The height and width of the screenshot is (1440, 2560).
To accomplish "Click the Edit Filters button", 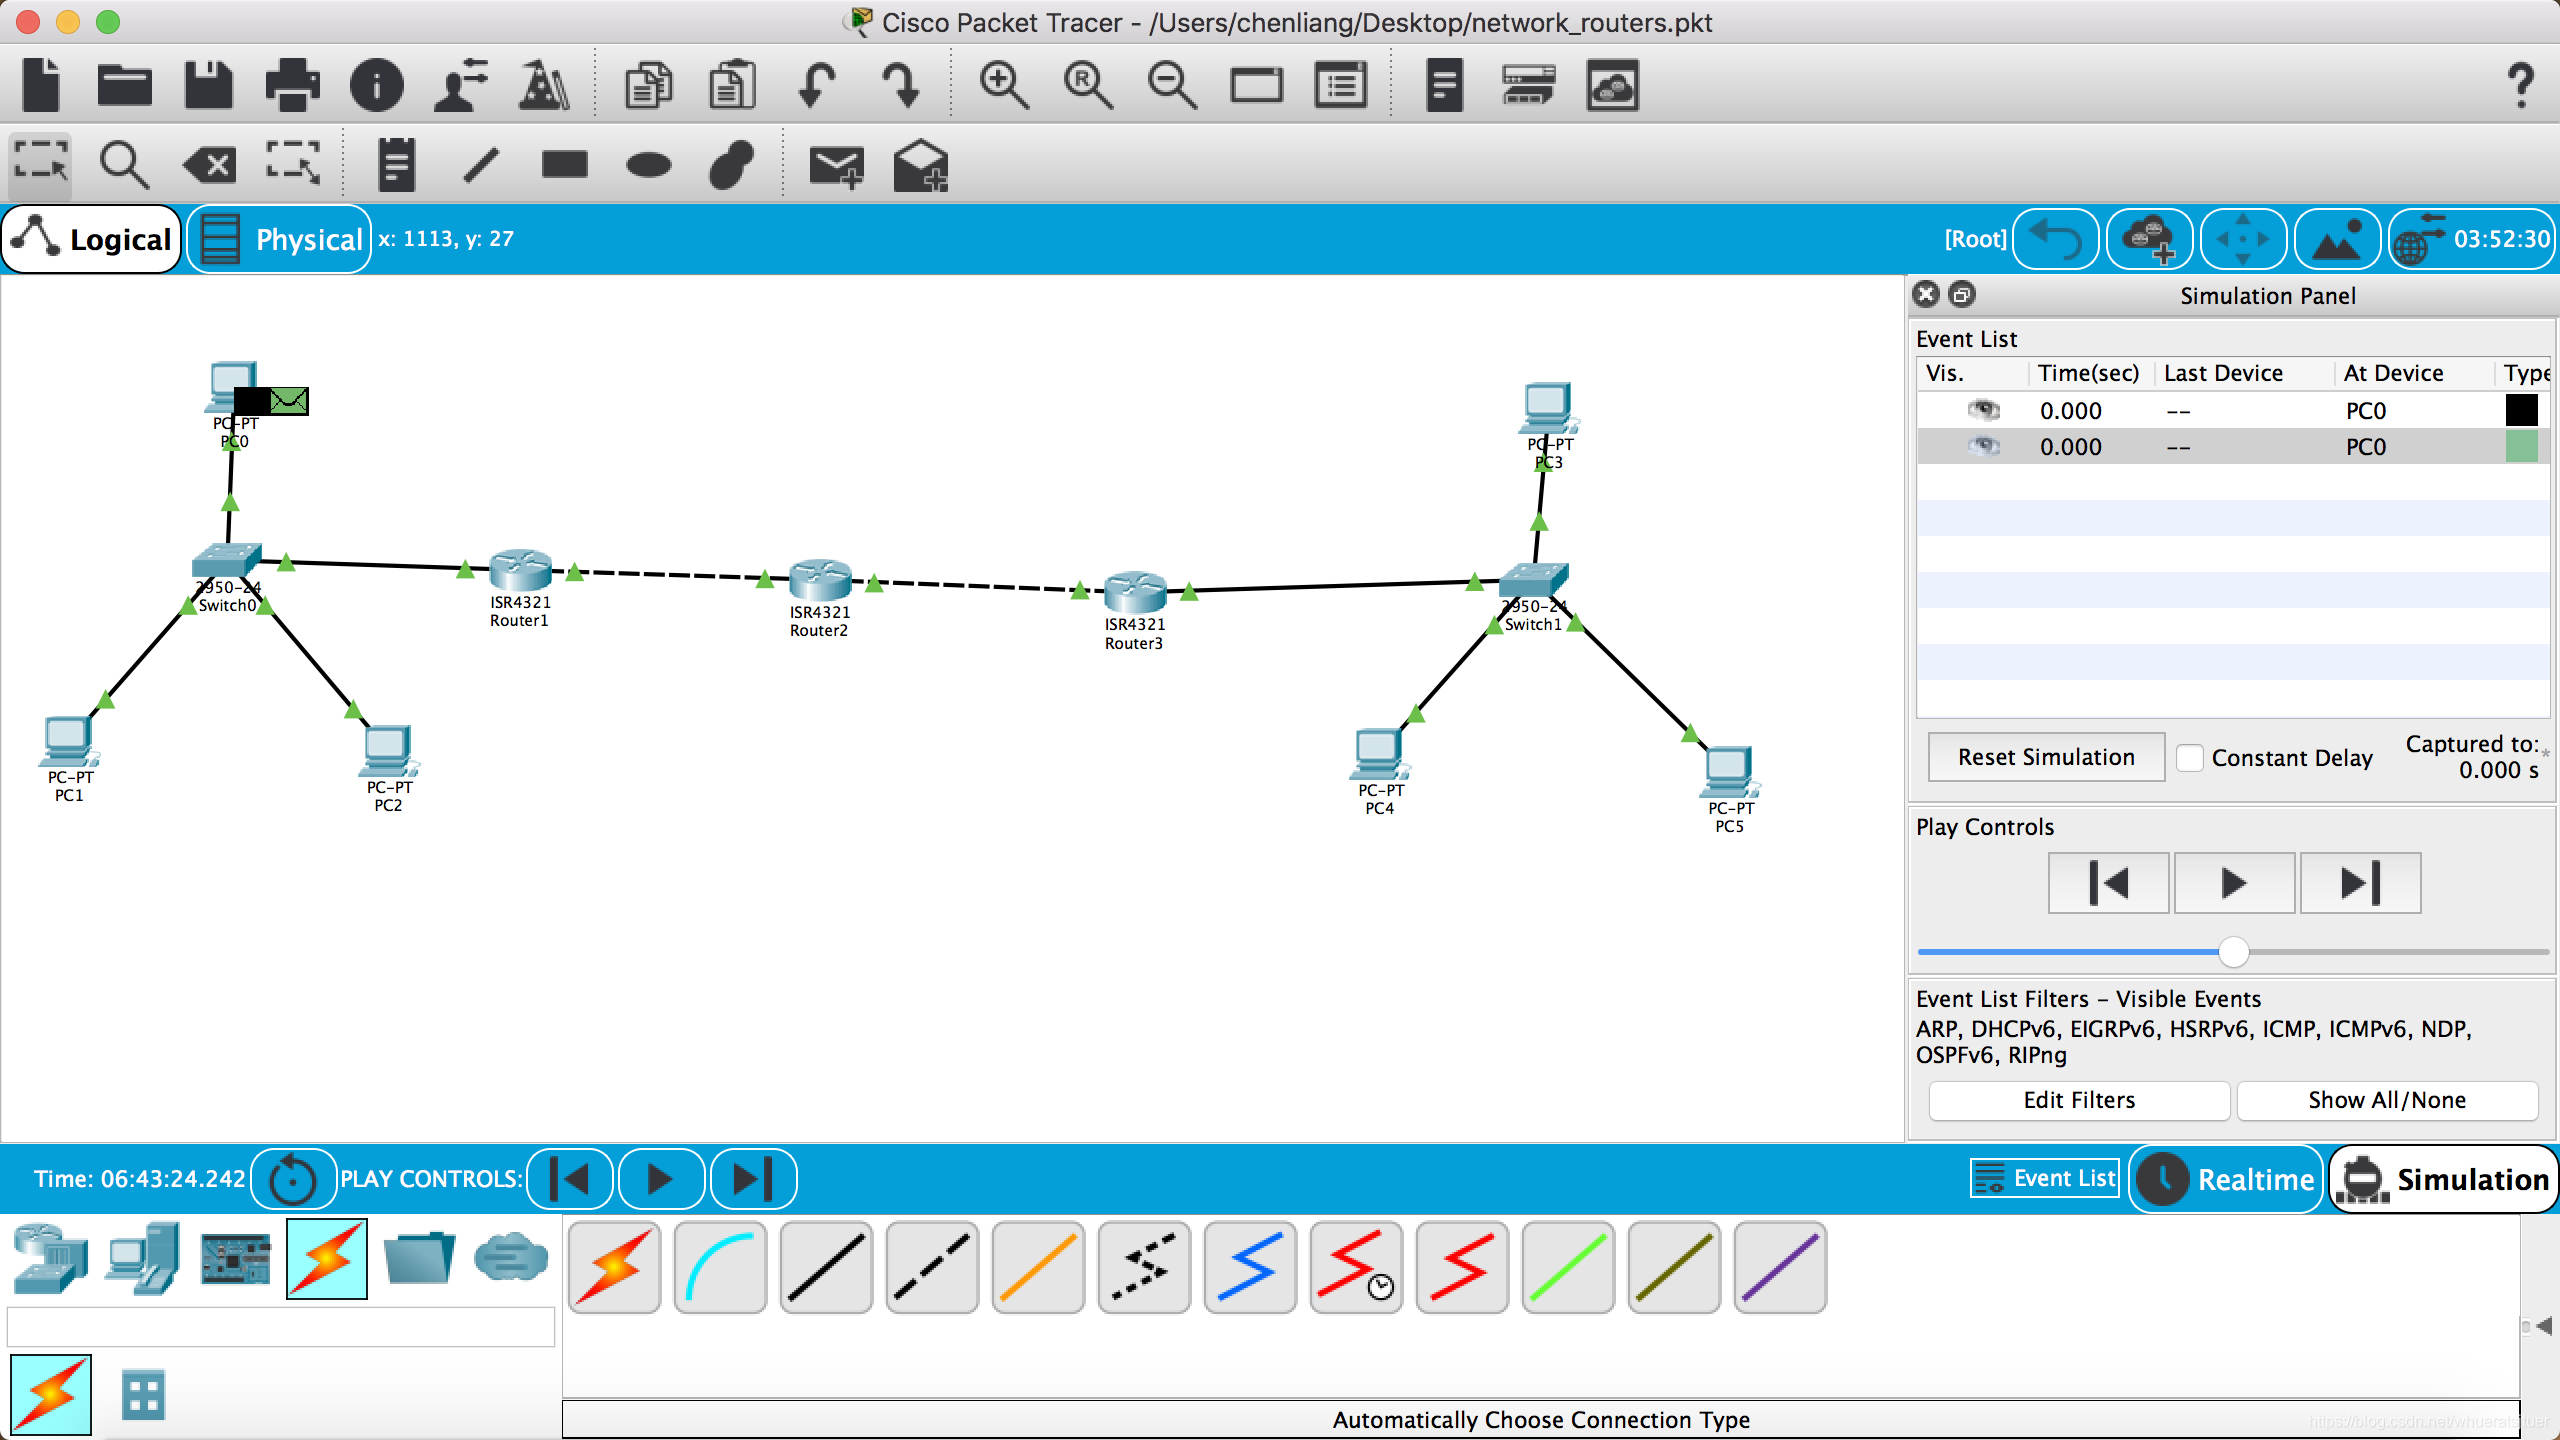I will [2078, 1100].
